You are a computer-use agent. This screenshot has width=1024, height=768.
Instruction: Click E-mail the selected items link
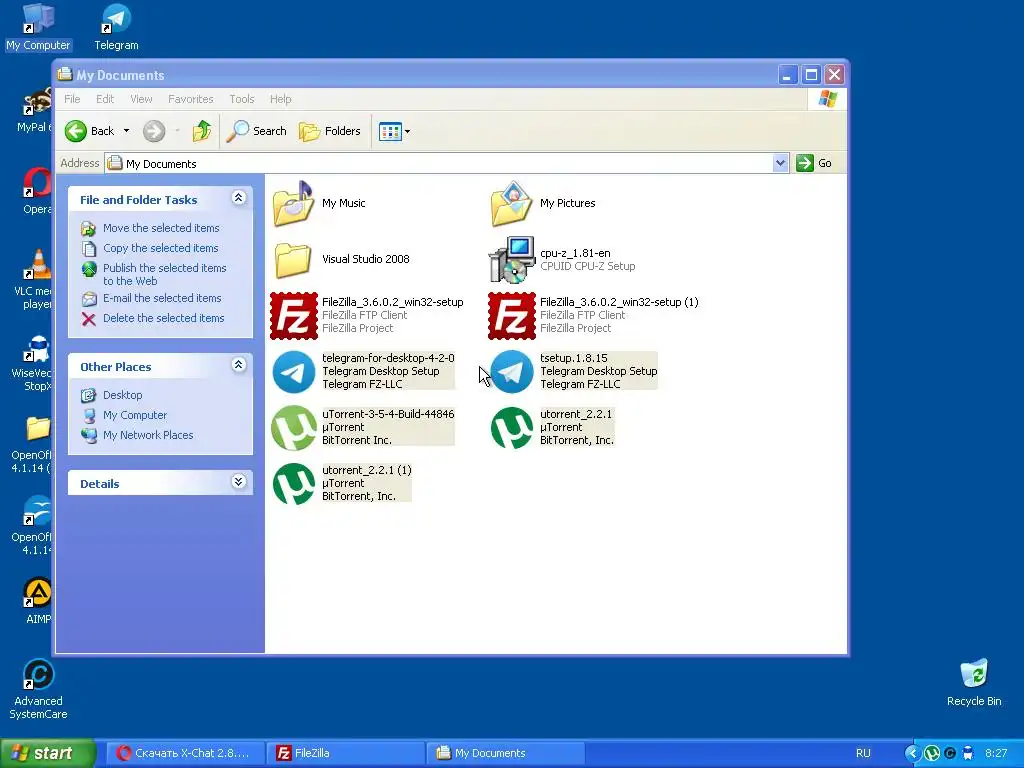click(162, 298)
